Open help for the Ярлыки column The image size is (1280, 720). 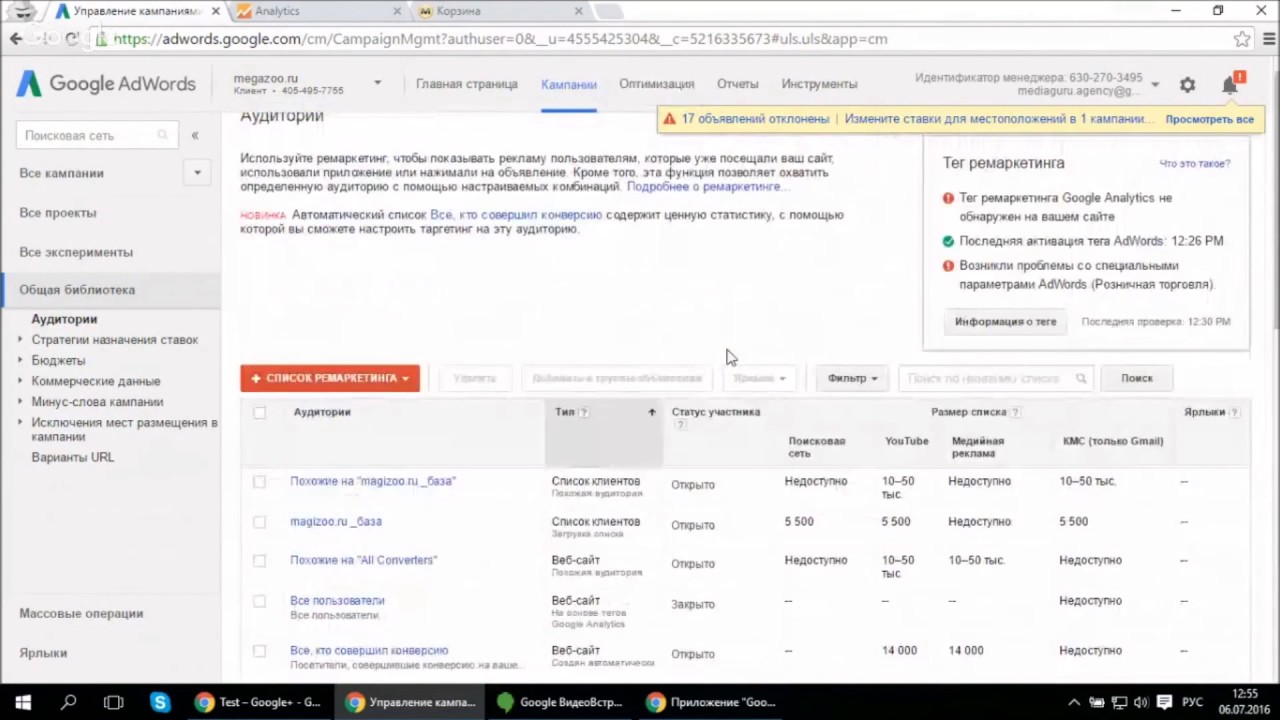tap(1234, 412)
